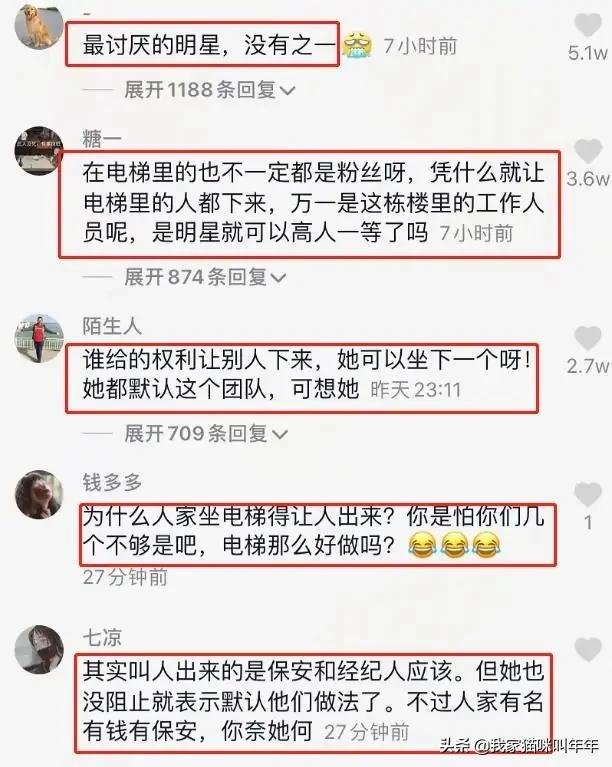View 陌生人's profile avatar
The height and width of the screenshot is (767, 612).
point(39,338)
